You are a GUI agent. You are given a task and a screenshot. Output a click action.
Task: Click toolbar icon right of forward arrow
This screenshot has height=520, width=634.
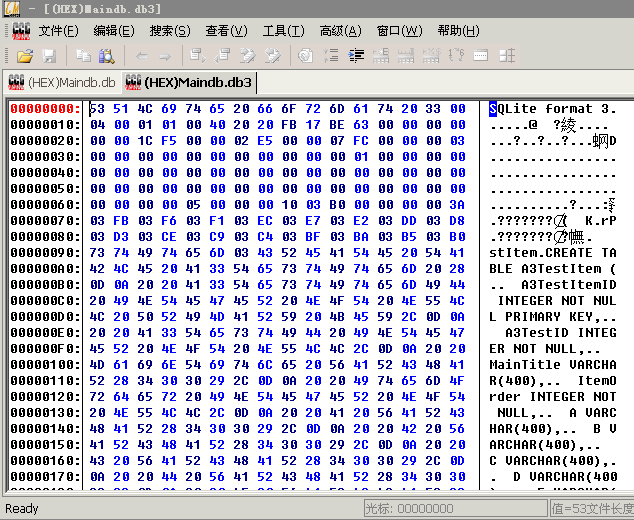pyautogui.click(x=198, y=56)
